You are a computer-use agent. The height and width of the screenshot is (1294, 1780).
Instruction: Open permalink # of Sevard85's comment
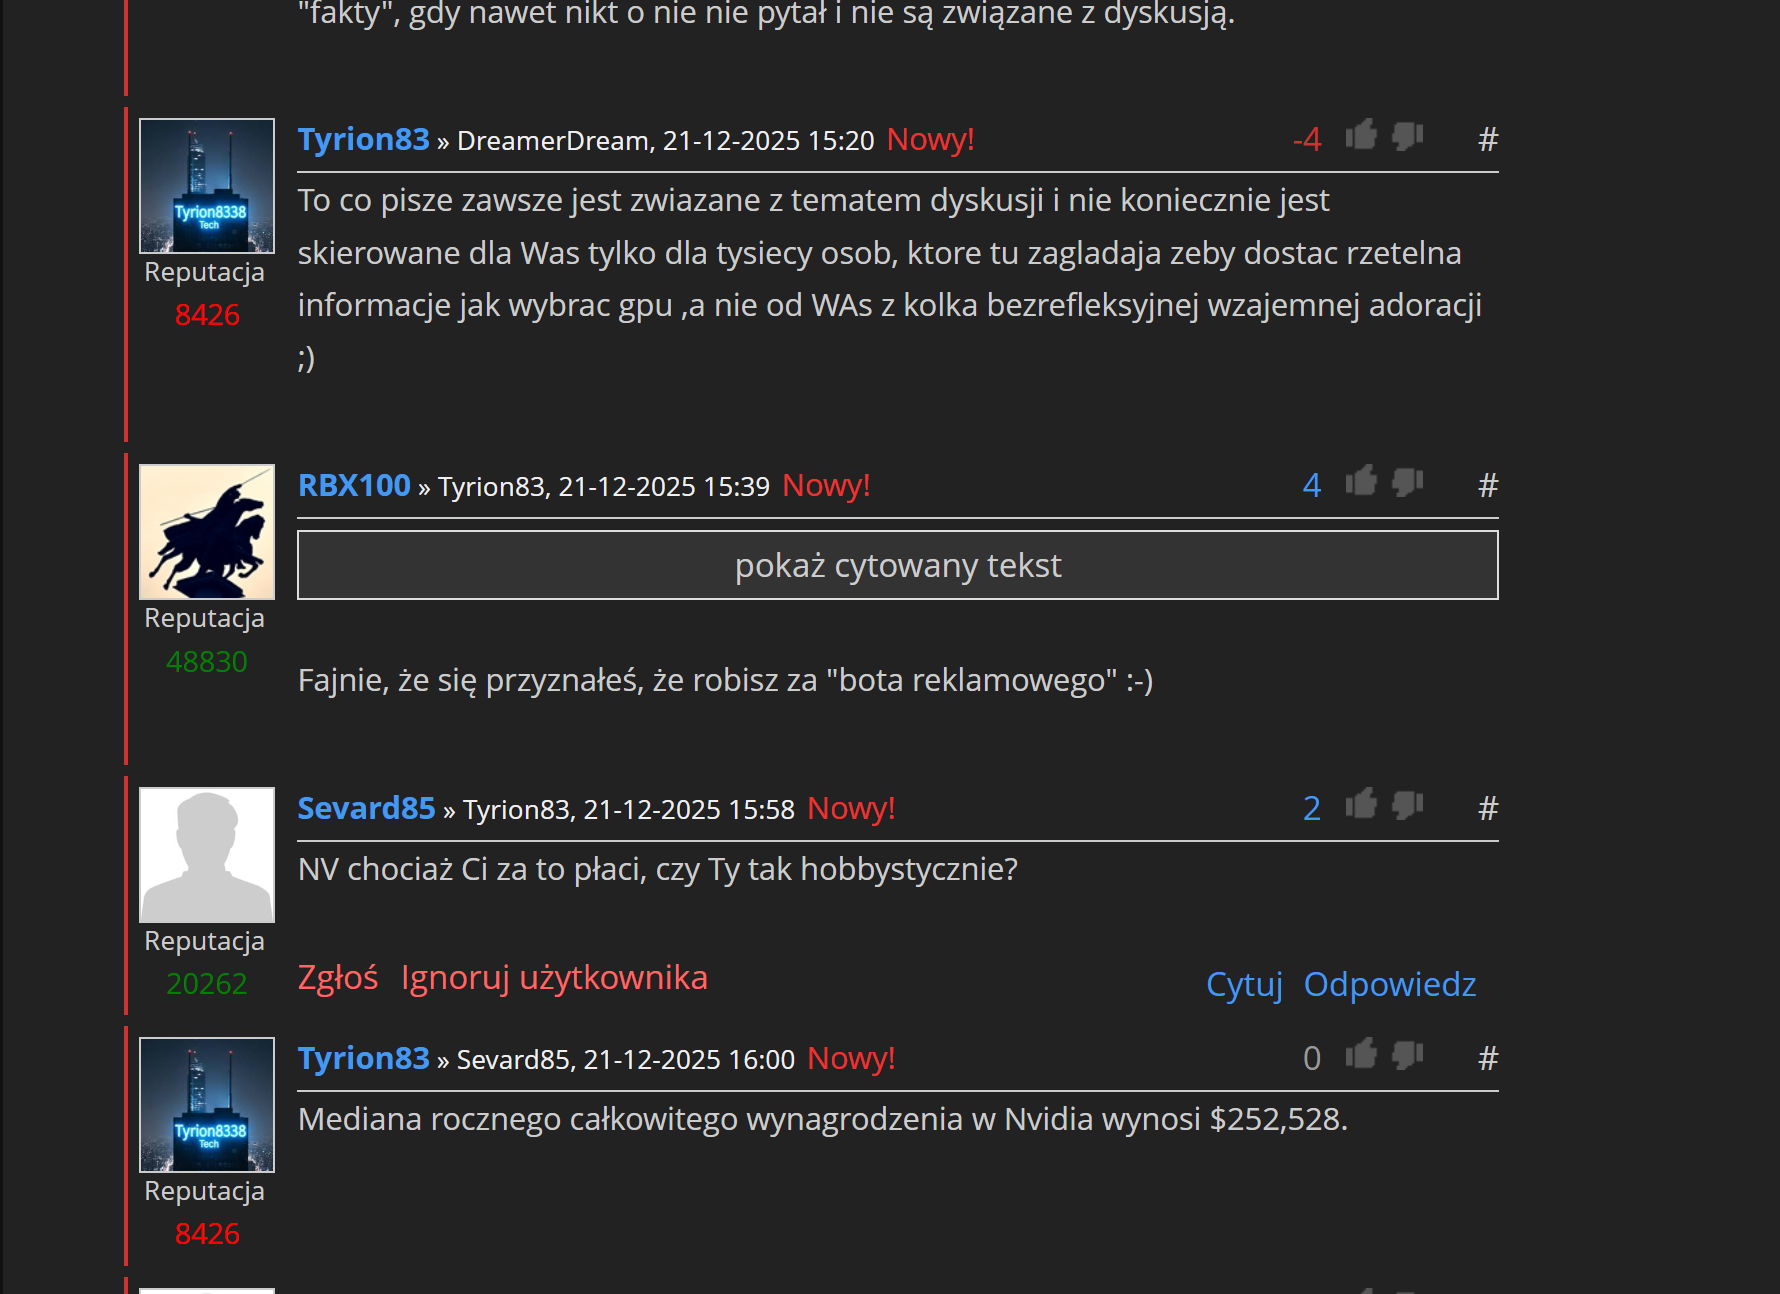click(x=1488, y=809)
